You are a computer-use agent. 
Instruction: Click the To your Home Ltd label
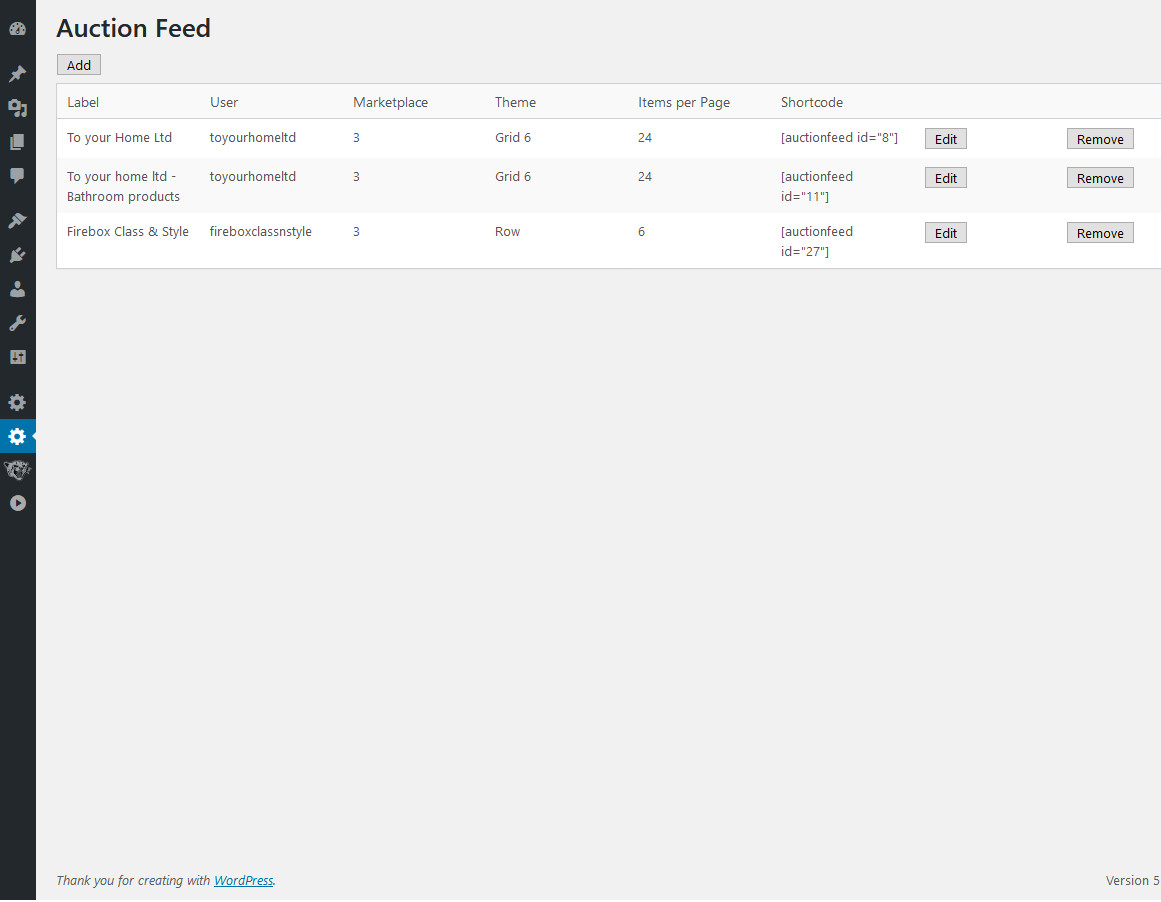(x=119, y=138)
